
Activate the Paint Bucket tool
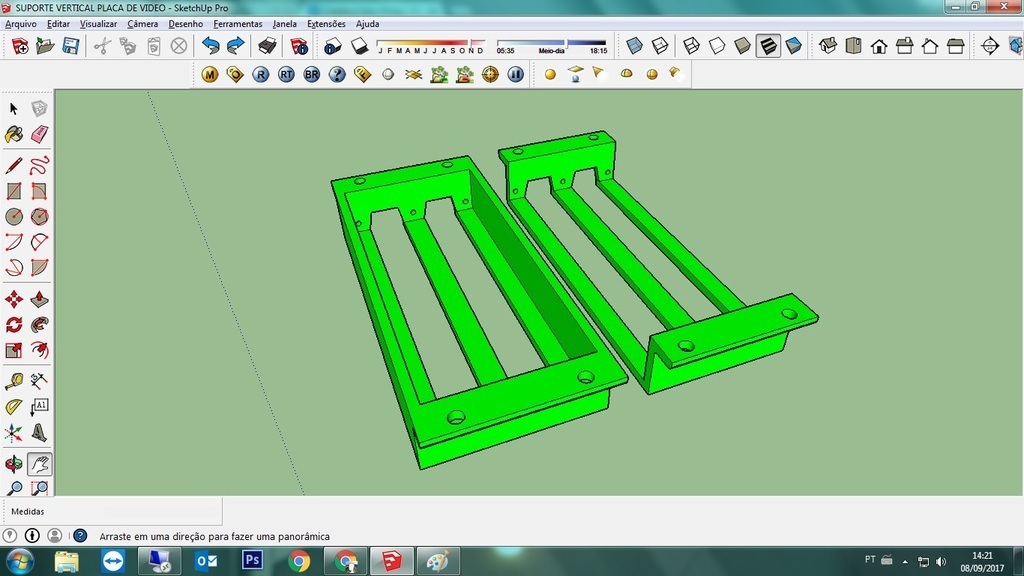14,133
